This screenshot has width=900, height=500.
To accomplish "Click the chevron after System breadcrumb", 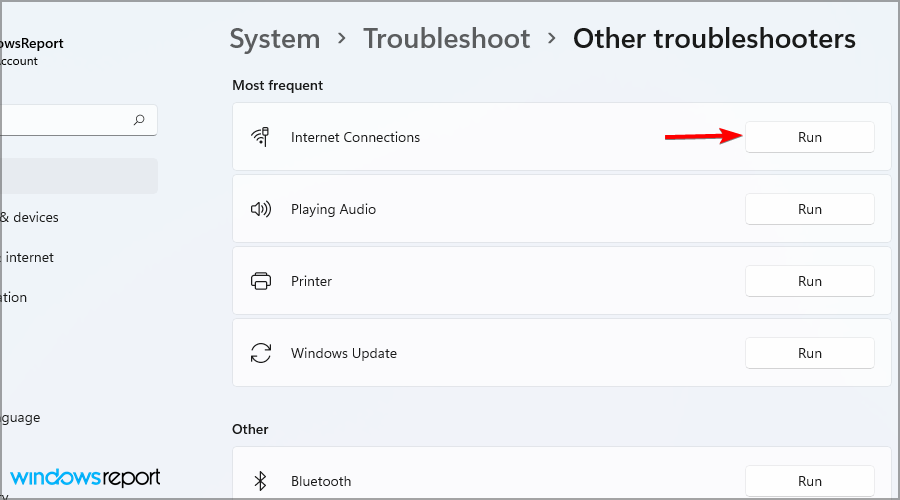I will [342, 38].
